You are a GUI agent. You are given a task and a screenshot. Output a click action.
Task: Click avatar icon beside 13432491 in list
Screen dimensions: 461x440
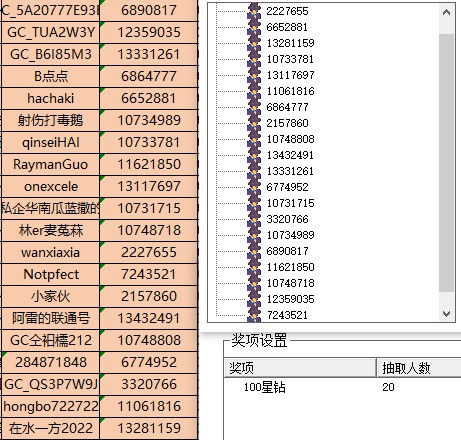(x=254, y=155)
